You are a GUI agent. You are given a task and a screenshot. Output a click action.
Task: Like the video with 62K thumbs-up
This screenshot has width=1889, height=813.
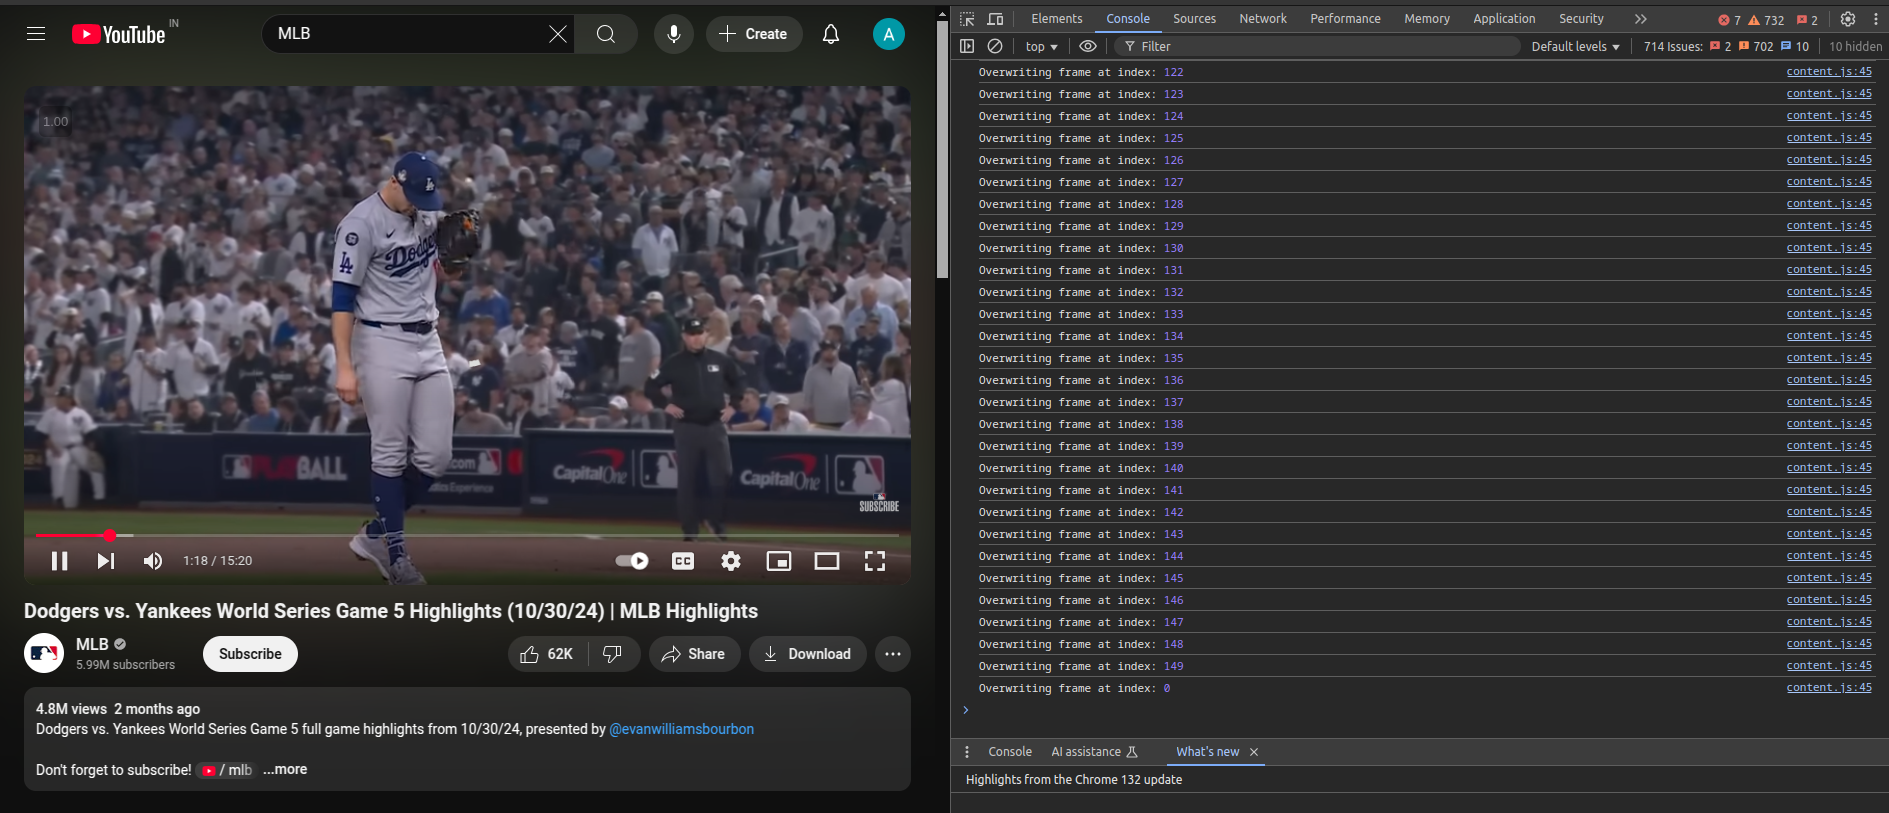click(x=546, y=654)
